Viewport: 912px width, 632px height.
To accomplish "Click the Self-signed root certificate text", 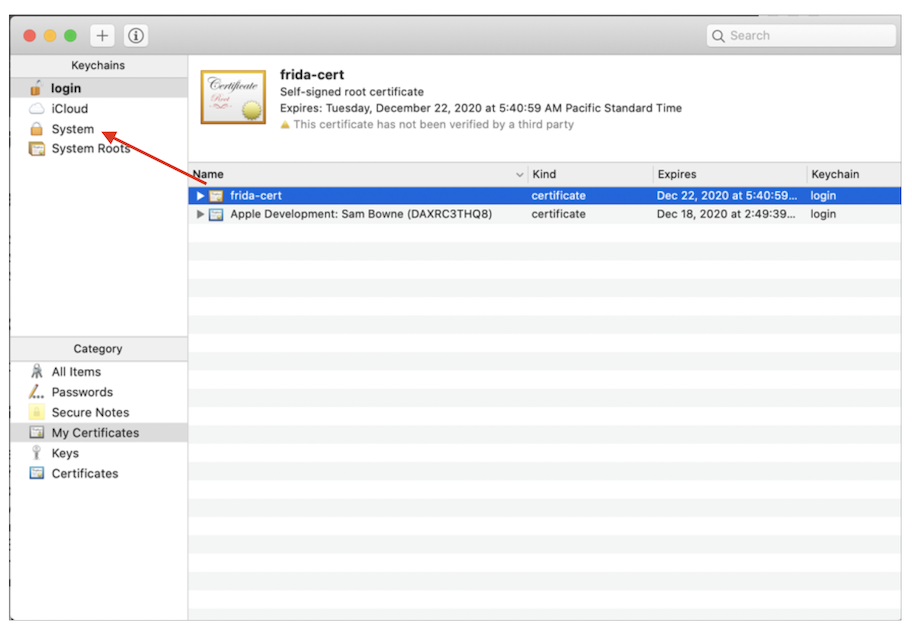I will (352, 92).
